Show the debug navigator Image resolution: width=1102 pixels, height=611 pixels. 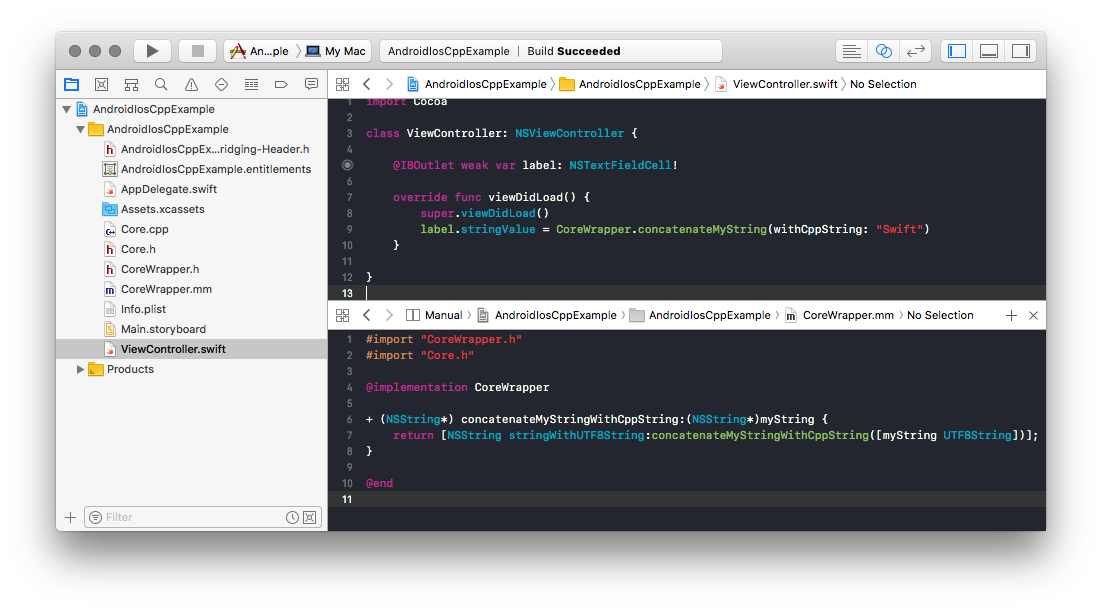coord(251,84)
